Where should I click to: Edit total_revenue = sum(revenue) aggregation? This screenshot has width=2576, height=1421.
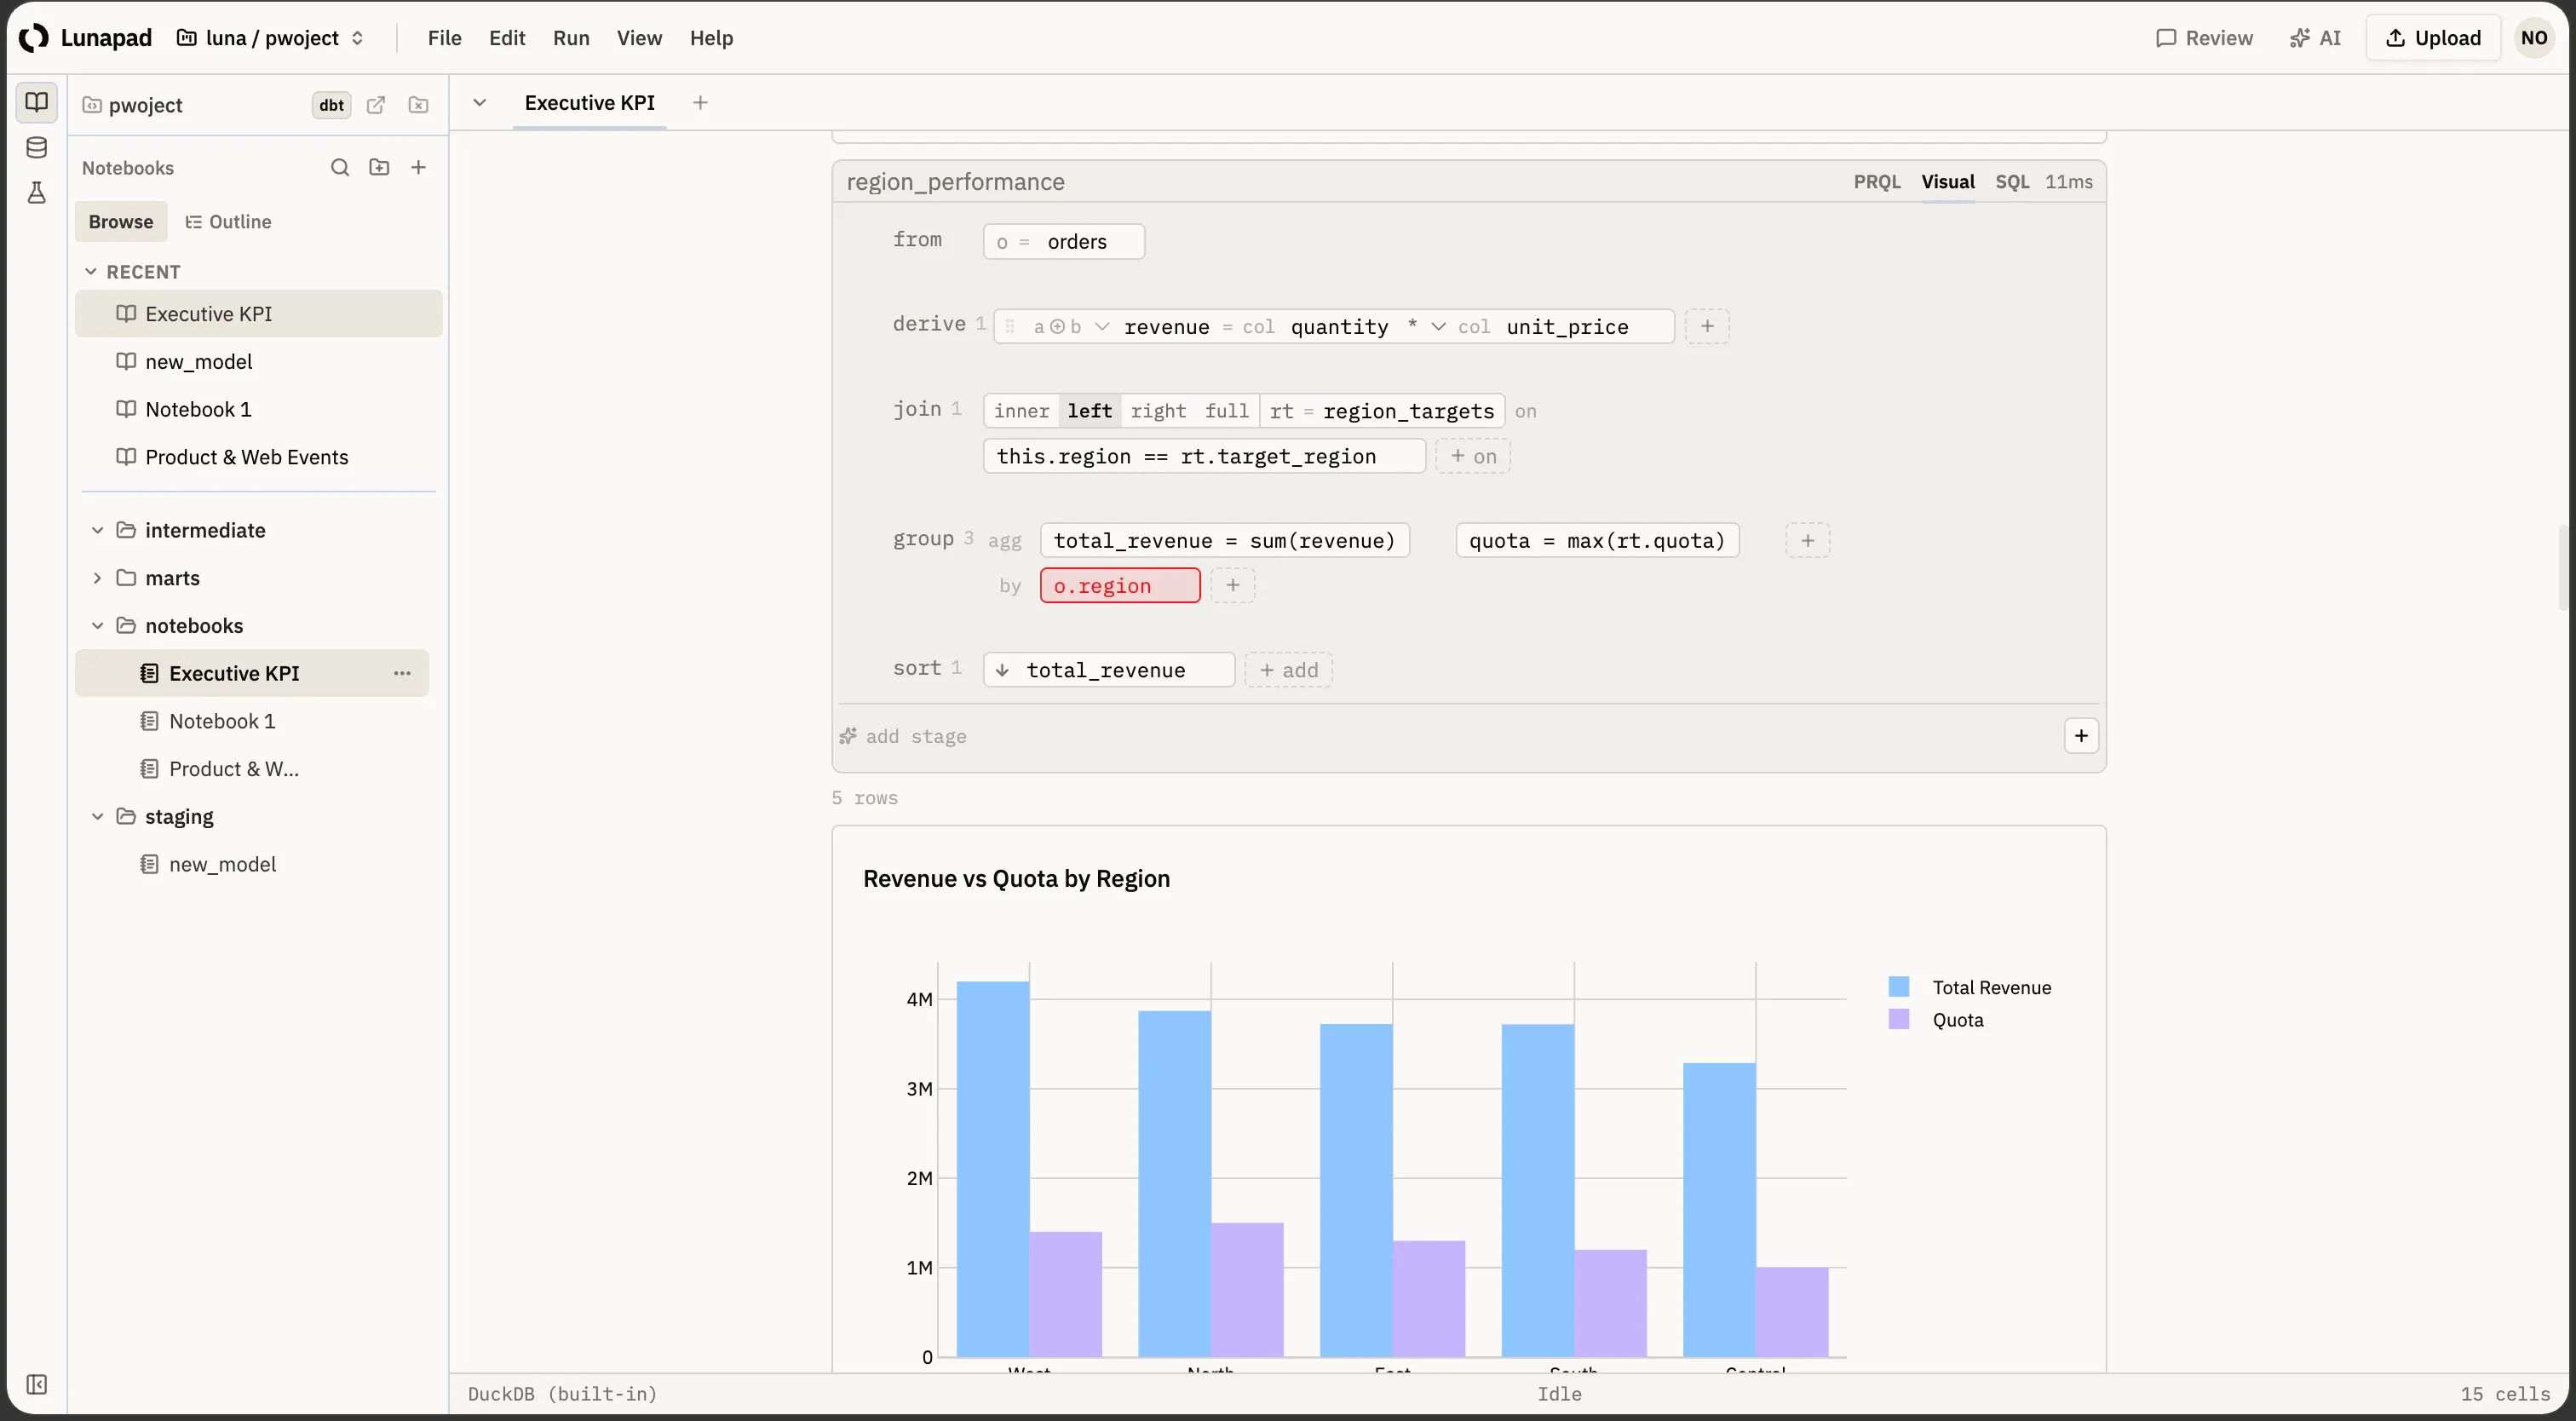tap(1225, 540)
